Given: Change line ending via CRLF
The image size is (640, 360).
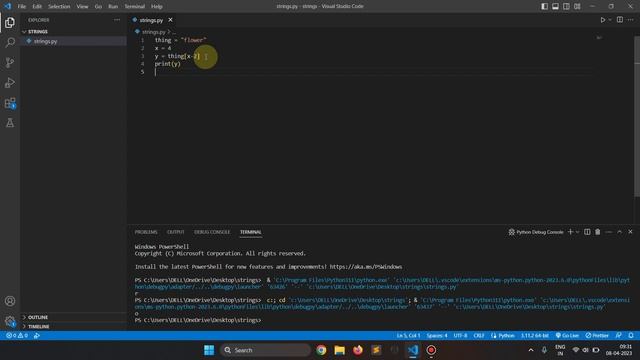Looking at the screenshot, I should (479, 336).
